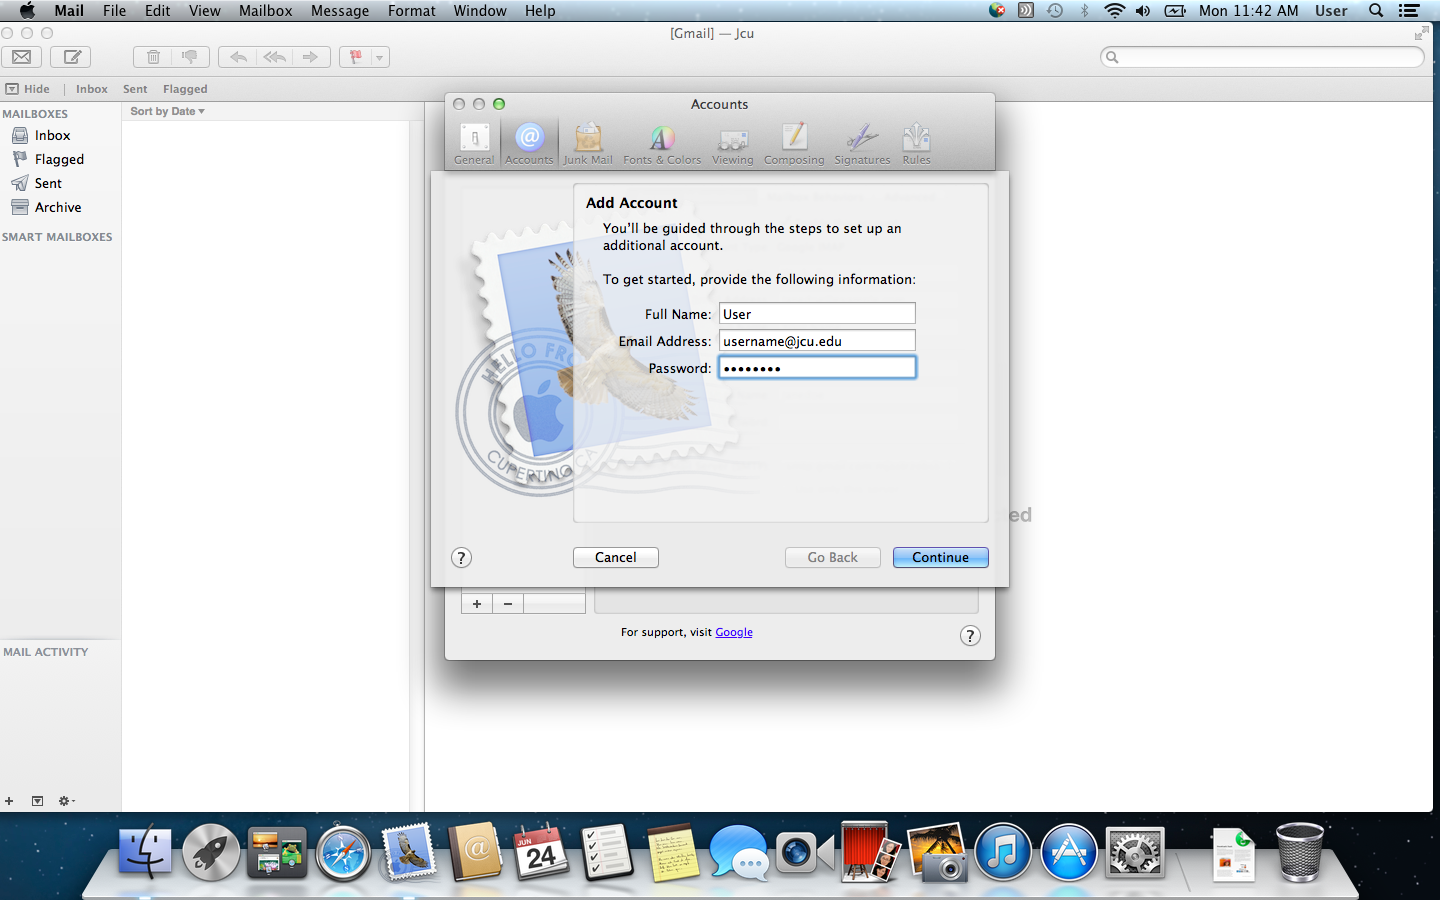Open Spotlight search in menu bar
The image size is (1440, 900).
[1376, 11]
